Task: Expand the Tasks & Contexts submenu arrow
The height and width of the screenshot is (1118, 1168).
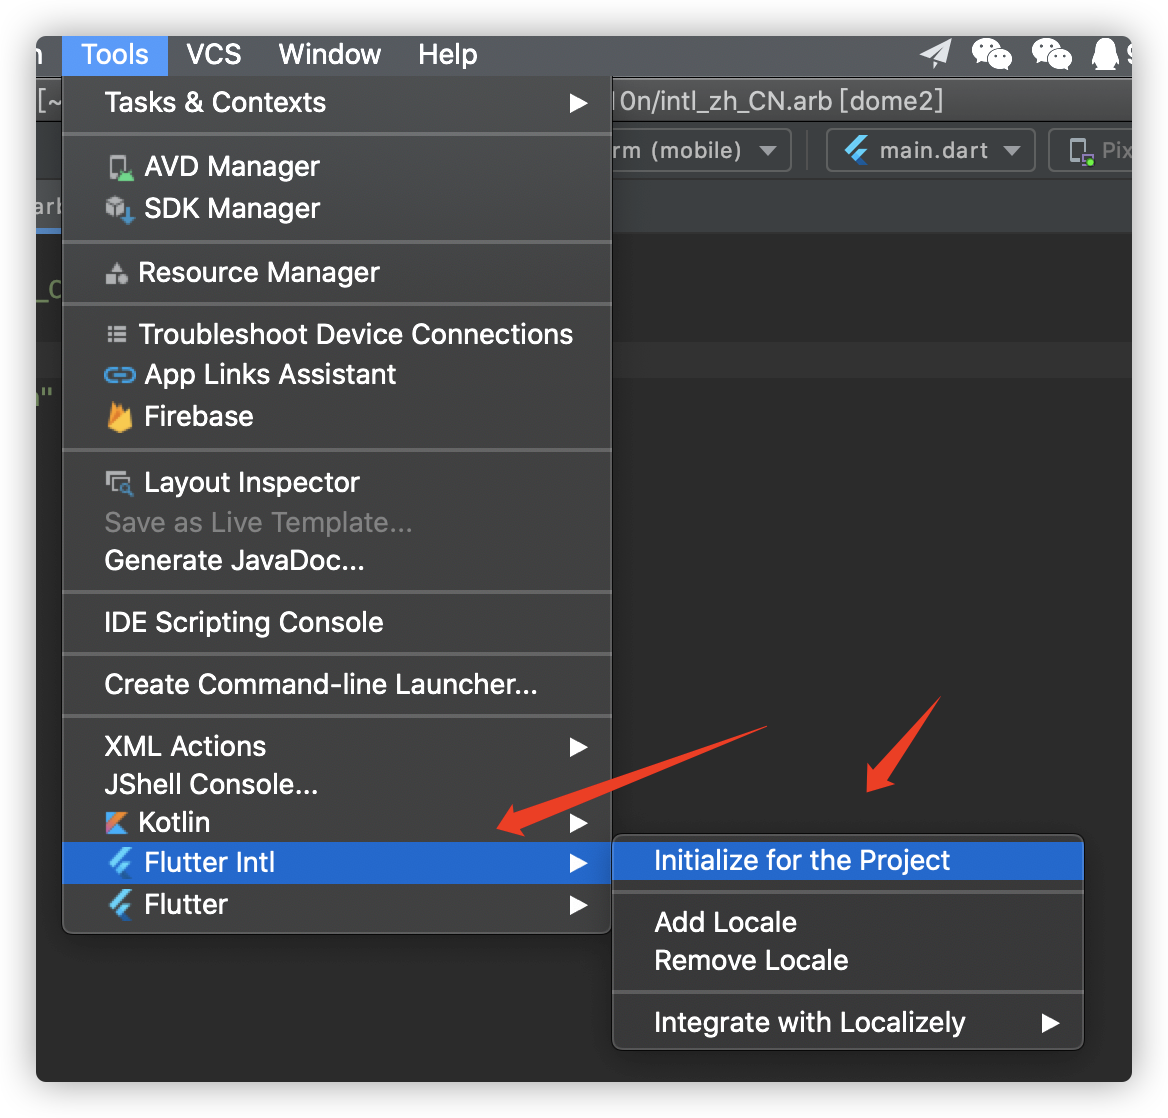Action: coord(578,103)
